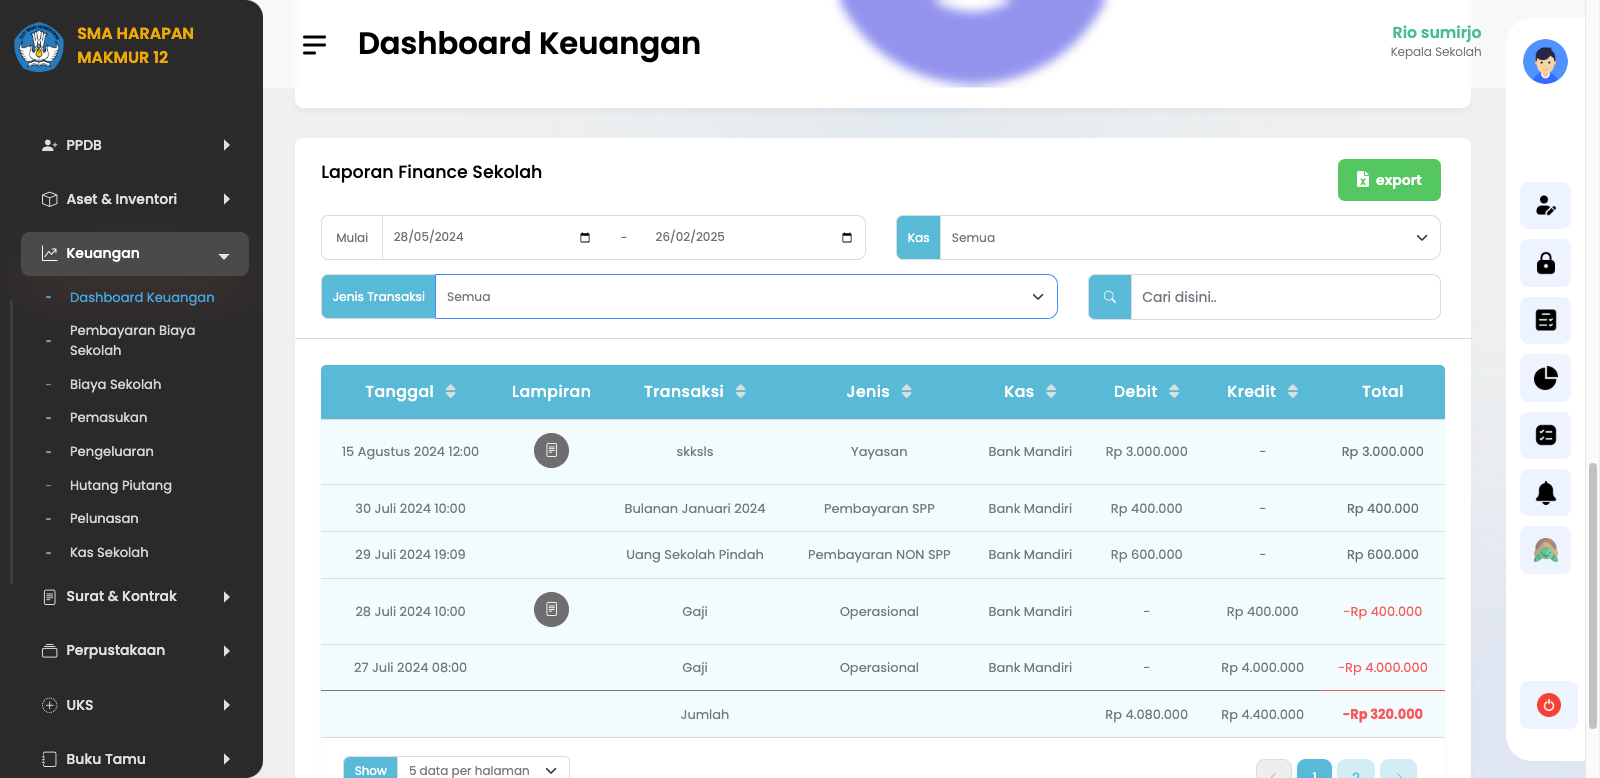Image resolution: width=1600 pixels, height=778 pixels.
Task: Click the notification bell icon
Action: coord(1545,493)
